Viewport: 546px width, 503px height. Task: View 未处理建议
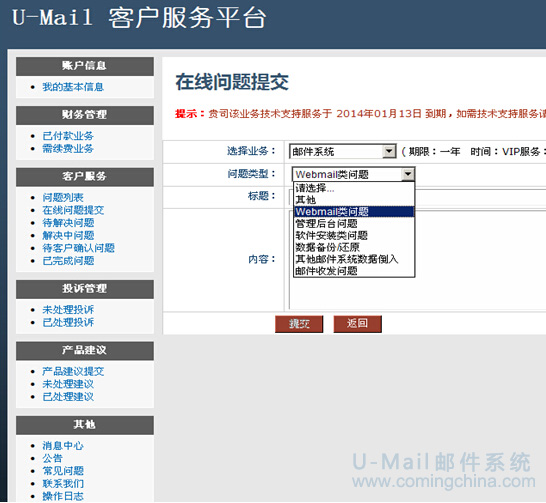tap(68, 384)
